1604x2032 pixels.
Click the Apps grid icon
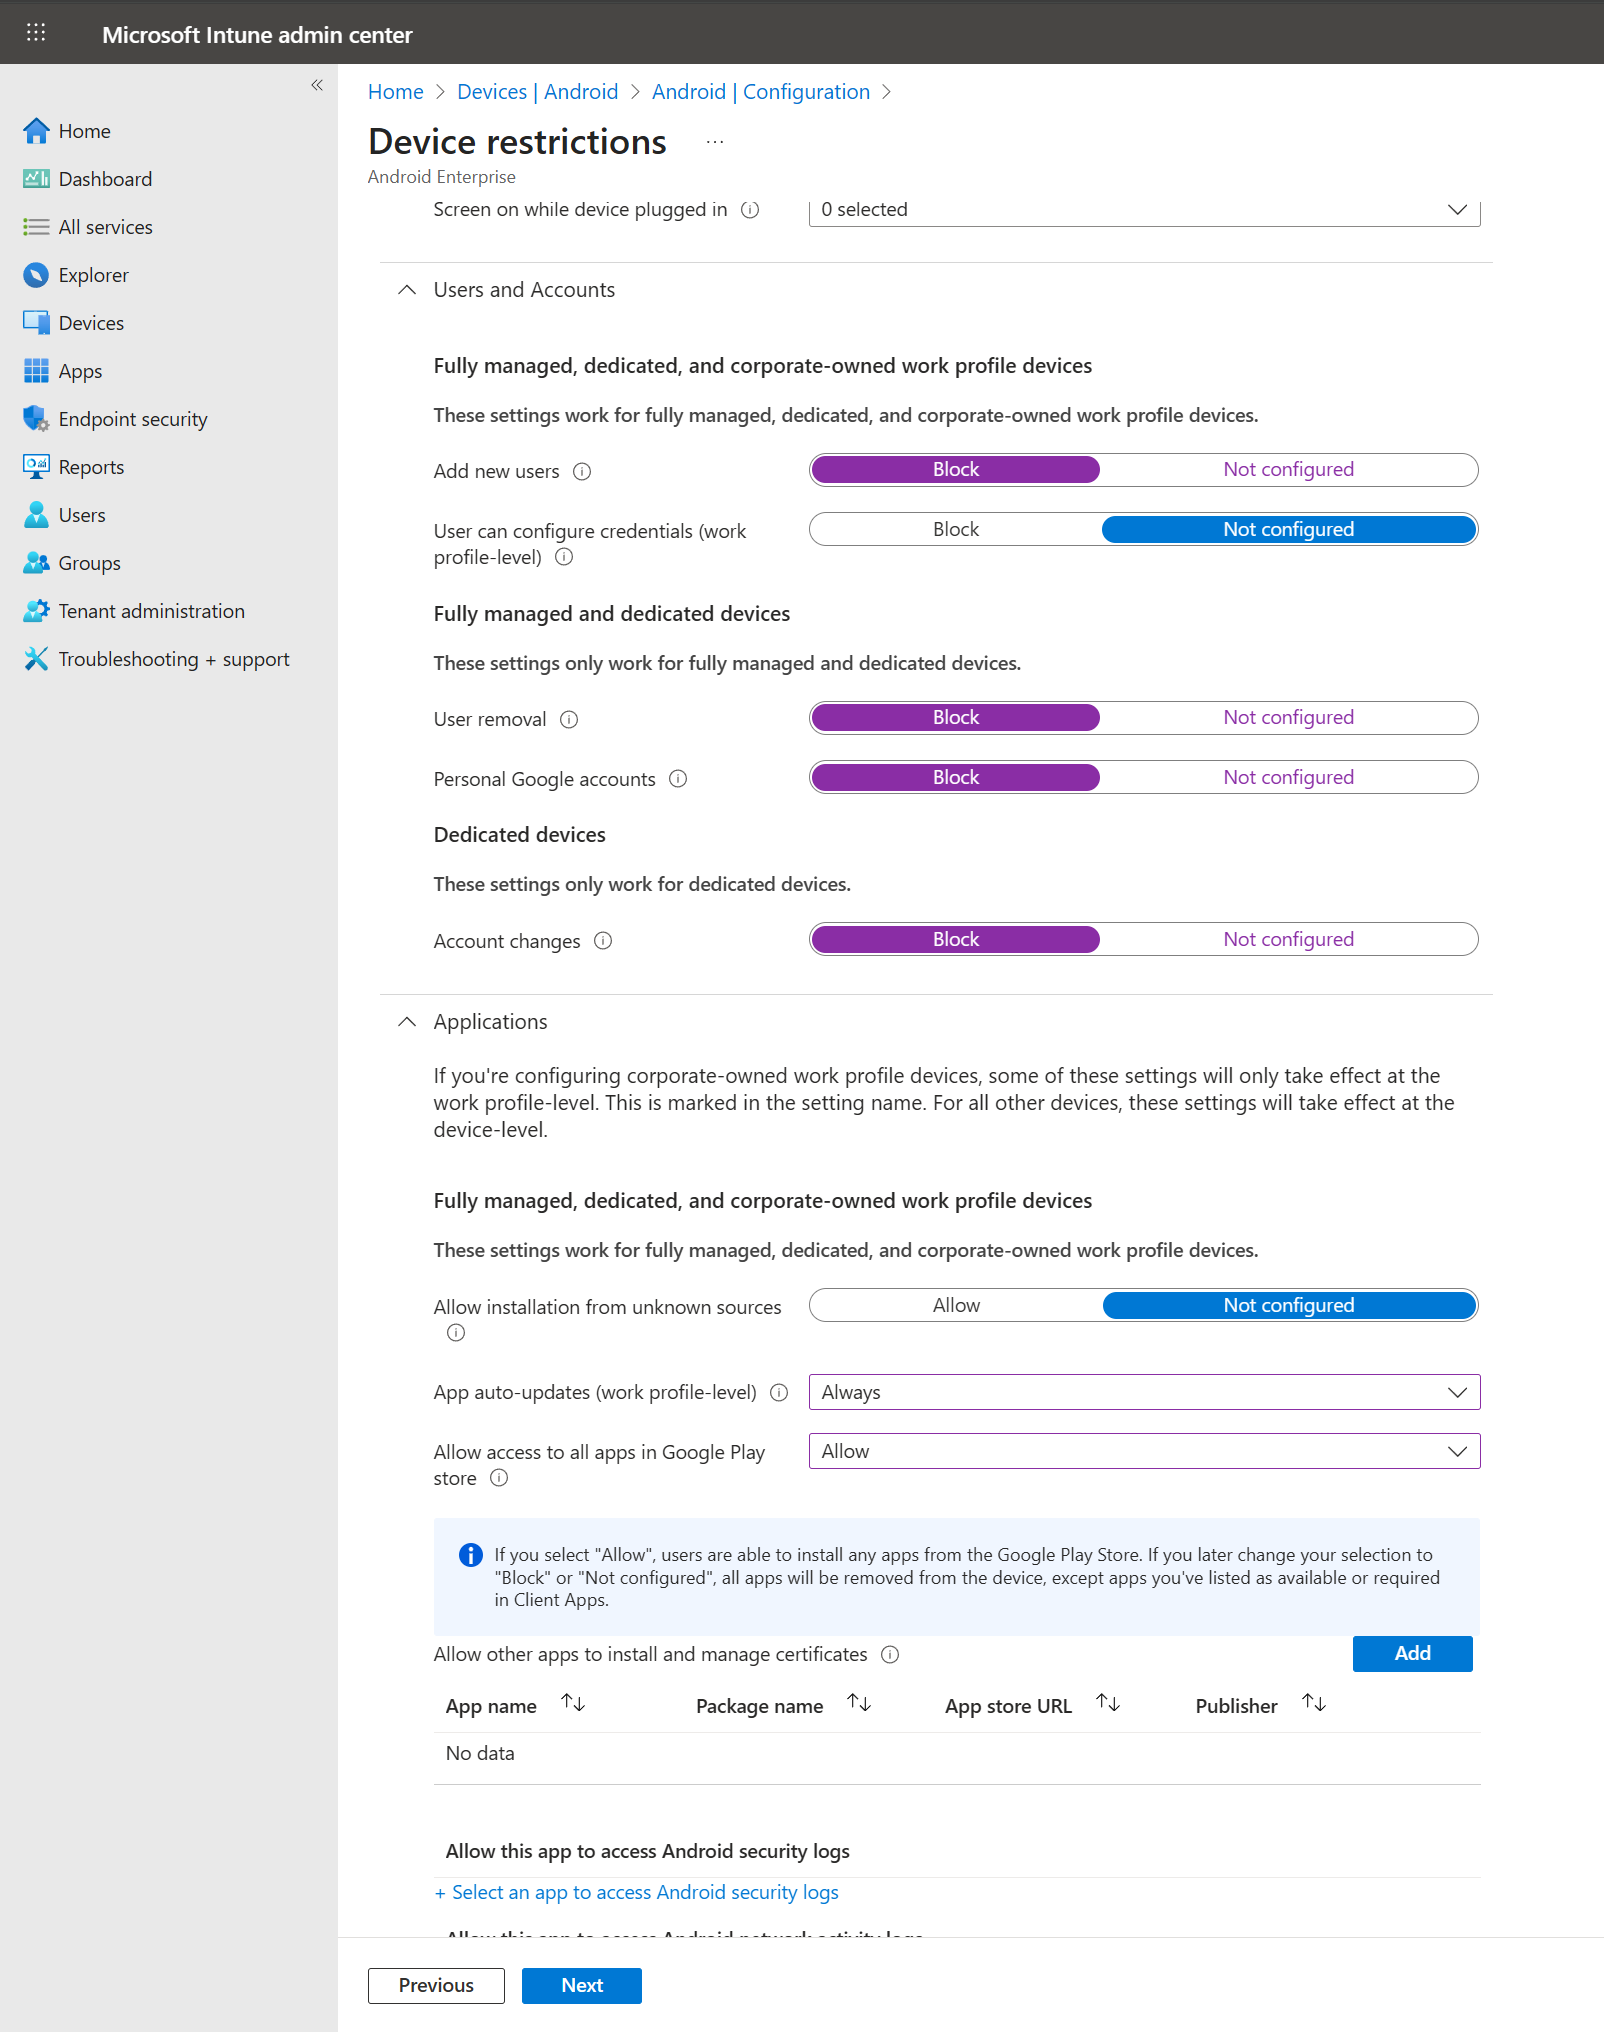tap(36, 371)
